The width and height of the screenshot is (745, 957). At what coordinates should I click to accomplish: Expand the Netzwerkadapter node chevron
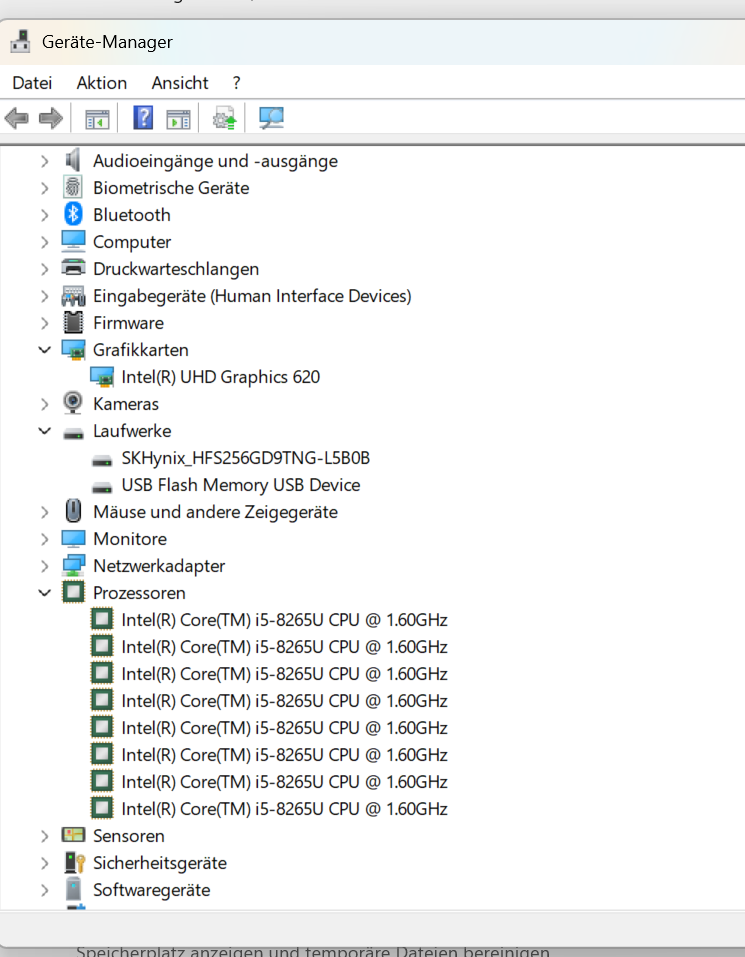(44, 566)
